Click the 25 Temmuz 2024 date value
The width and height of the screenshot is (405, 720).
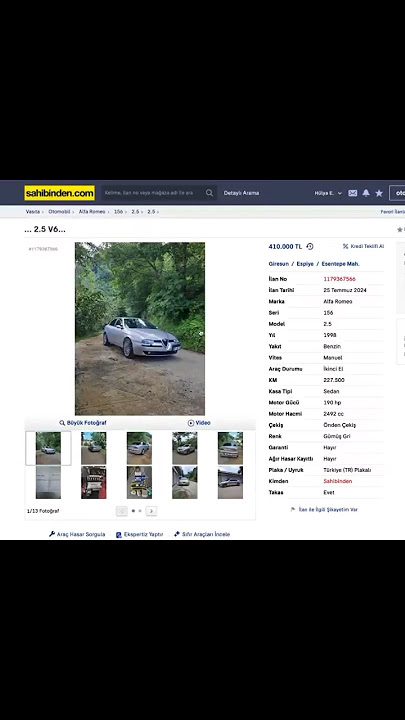point(345,290)
